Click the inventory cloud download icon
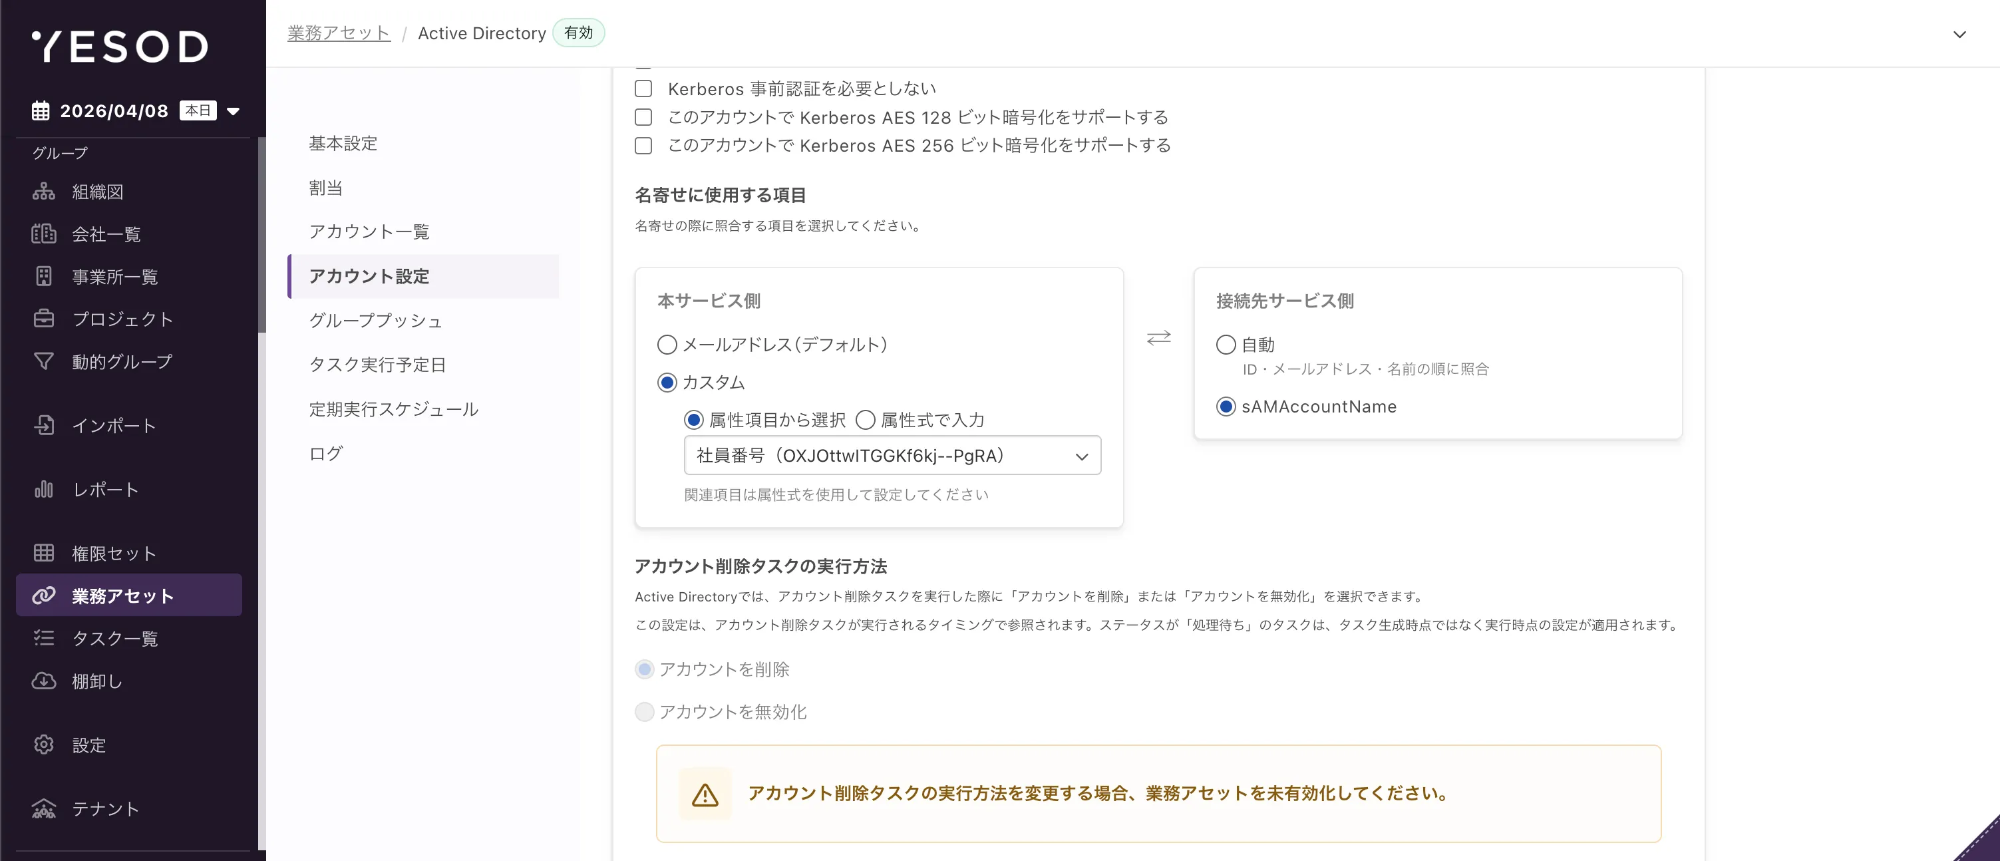2000x861 pixels. click(x=43, y=681)
